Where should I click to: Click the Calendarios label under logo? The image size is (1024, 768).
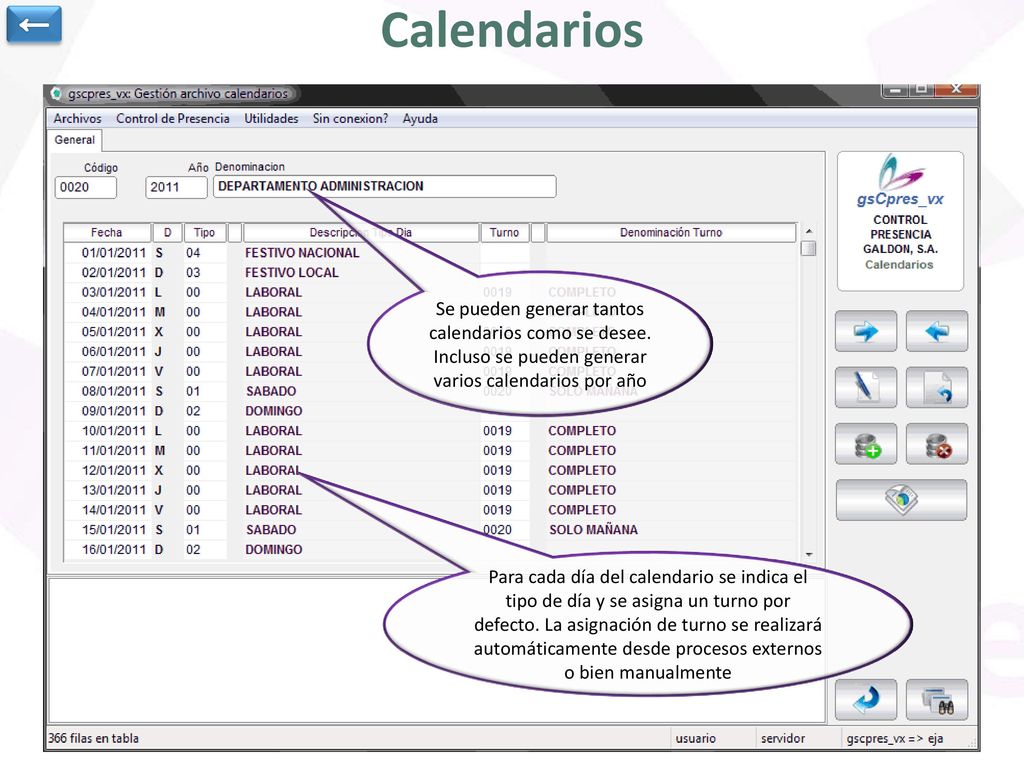(899, 264)
